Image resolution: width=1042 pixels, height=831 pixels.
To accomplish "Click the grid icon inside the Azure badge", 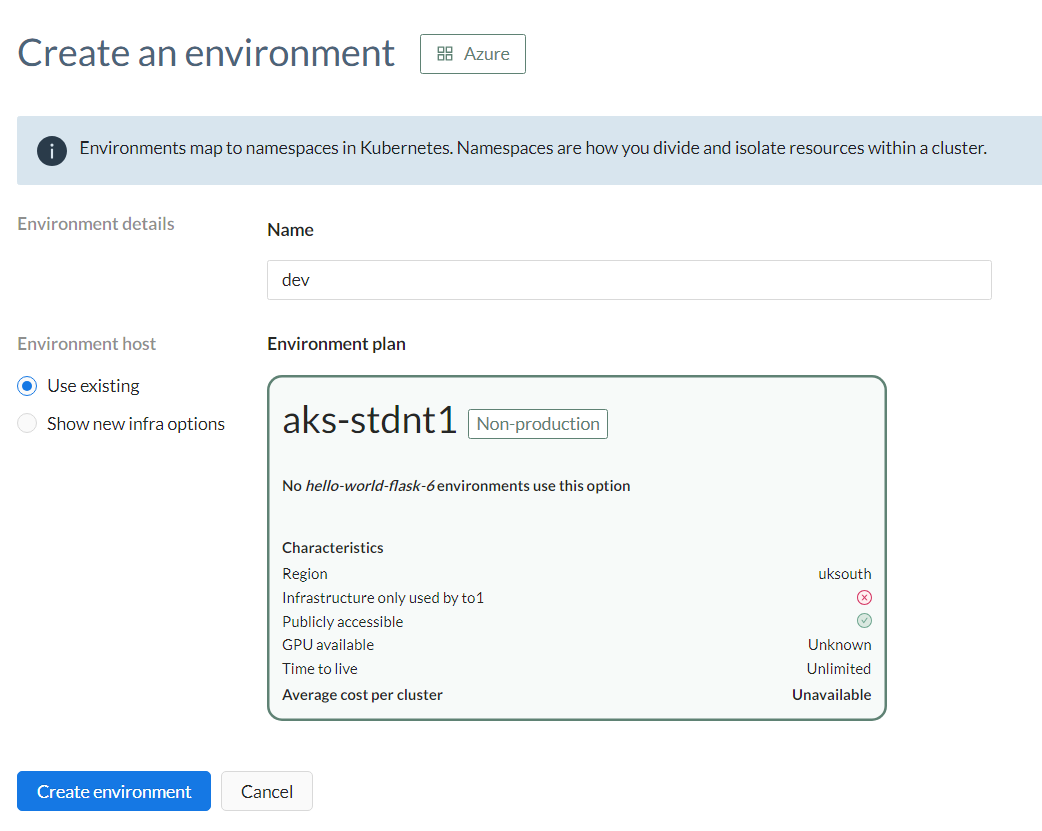I will 446,54.
